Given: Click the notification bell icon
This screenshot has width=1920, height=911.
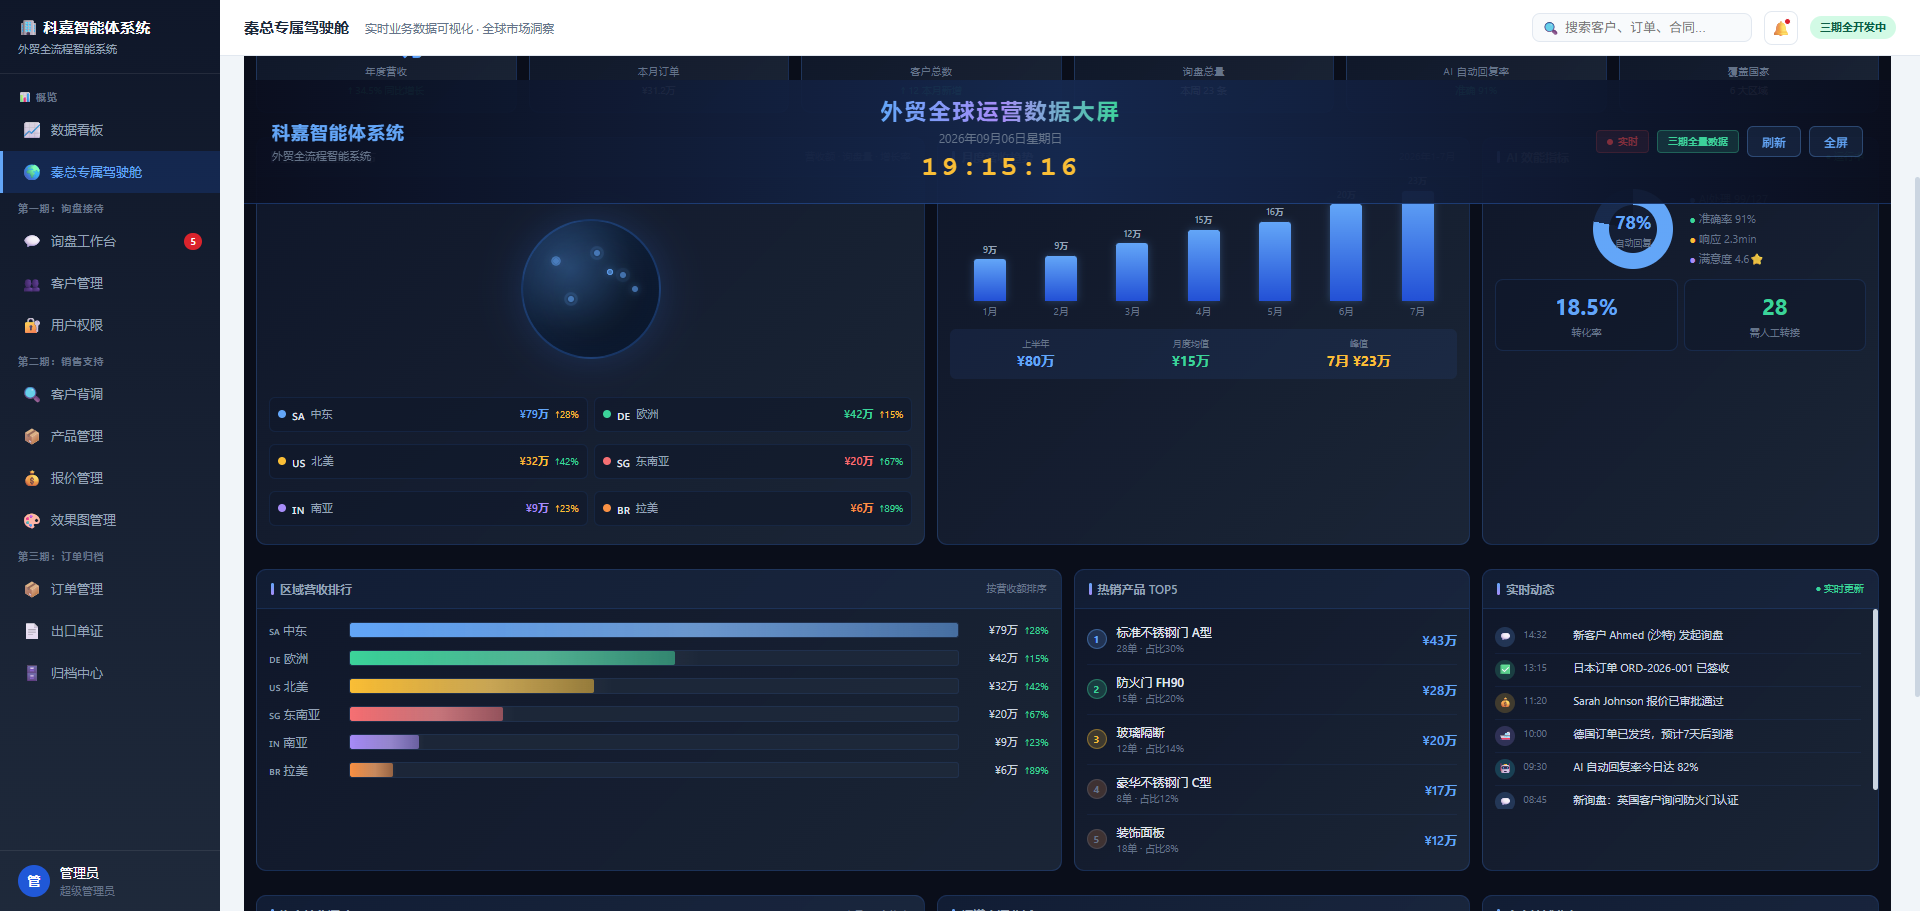Looking at the screenshot, I should pos(1781,28).
